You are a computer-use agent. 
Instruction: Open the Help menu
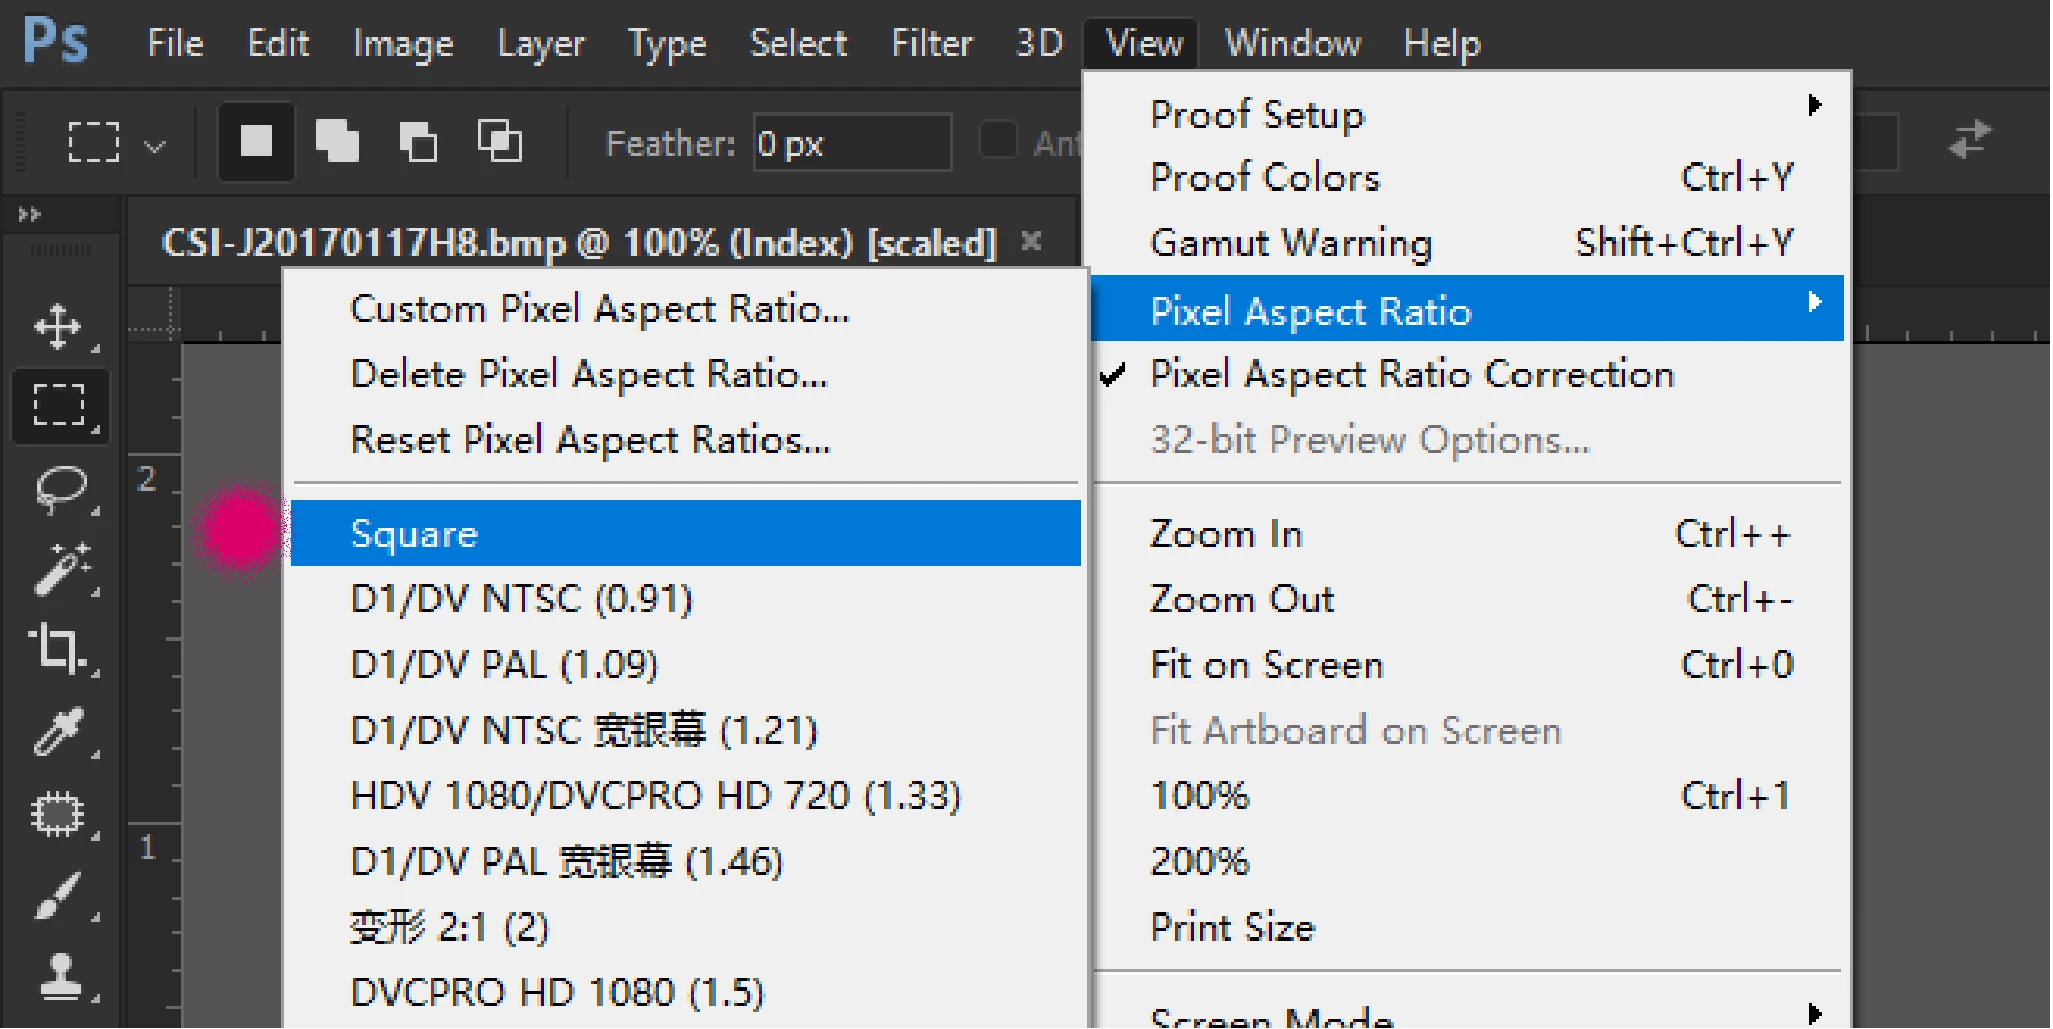[1442, 44]
